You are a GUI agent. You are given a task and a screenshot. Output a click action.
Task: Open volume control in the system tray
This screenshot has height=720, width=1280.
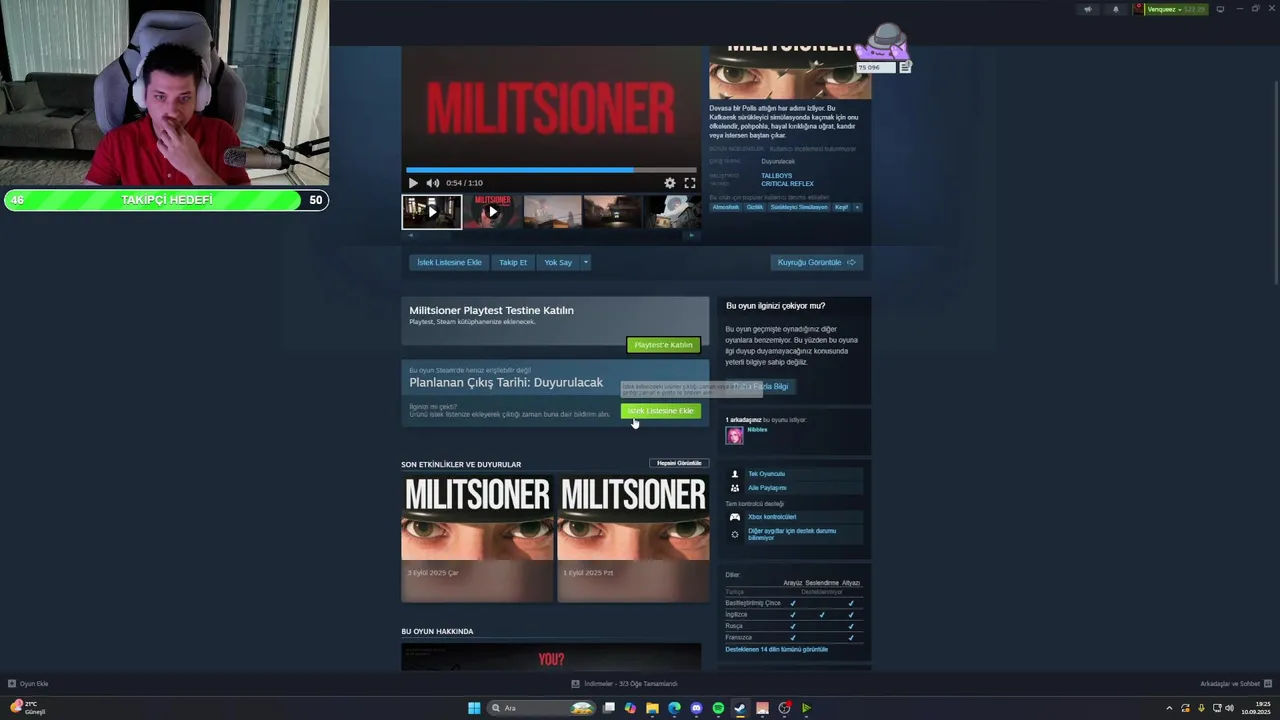click(x=1230, y=708)
